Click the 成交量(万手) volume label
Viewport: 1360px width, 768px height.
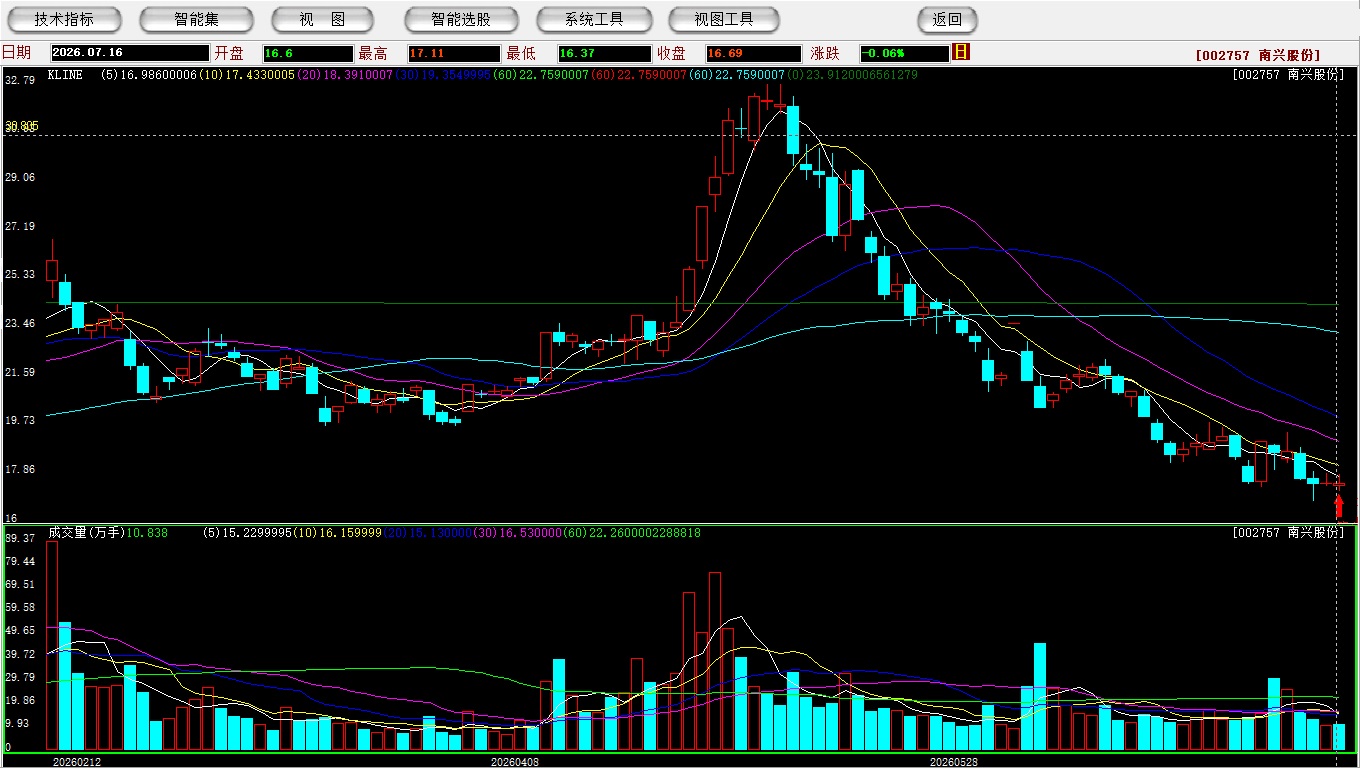point(86,533)
